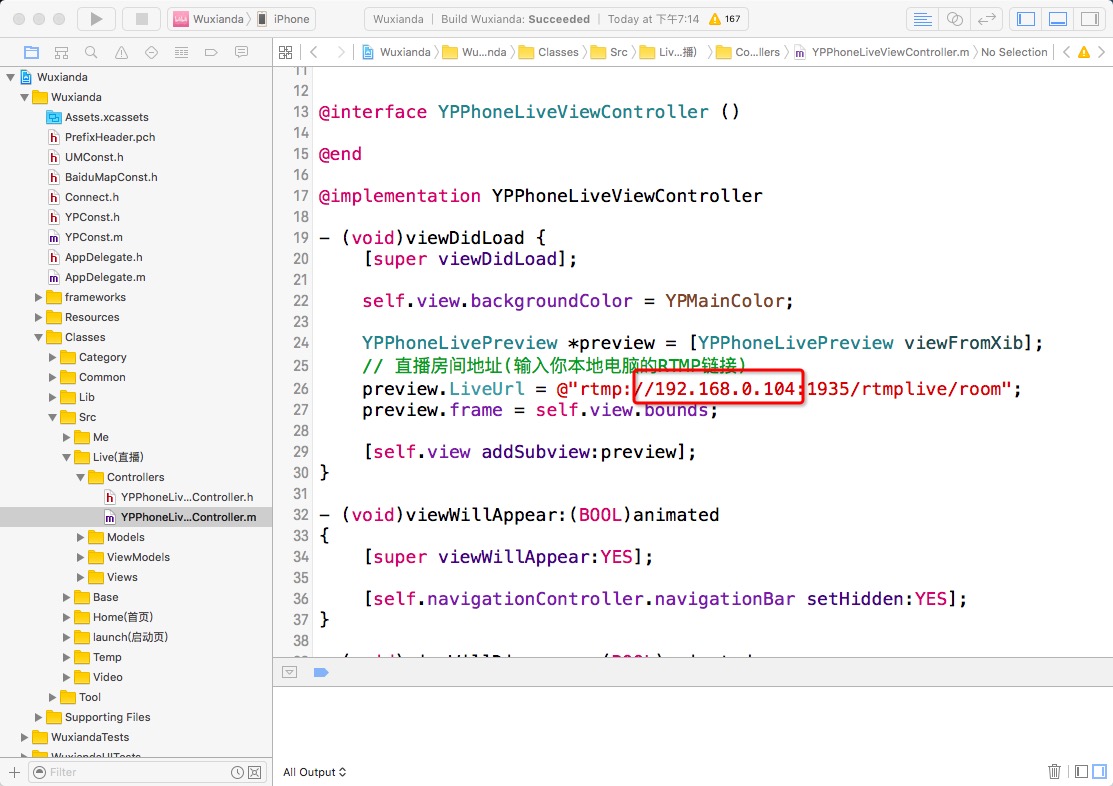Screen dimensions: 1113x786
Task: Switch to the Assistant editor
Action: click(x=955, y=19)
